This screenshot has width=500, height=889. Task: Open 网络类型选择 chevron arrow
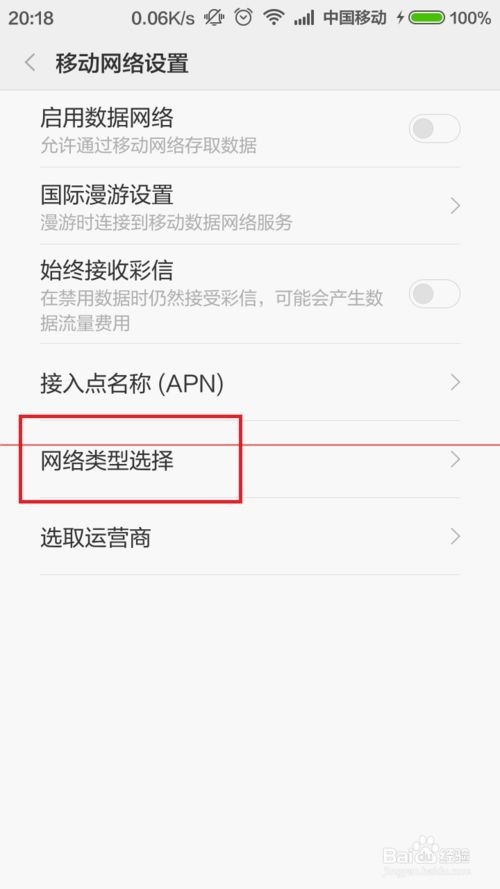(x=455, y=460)
